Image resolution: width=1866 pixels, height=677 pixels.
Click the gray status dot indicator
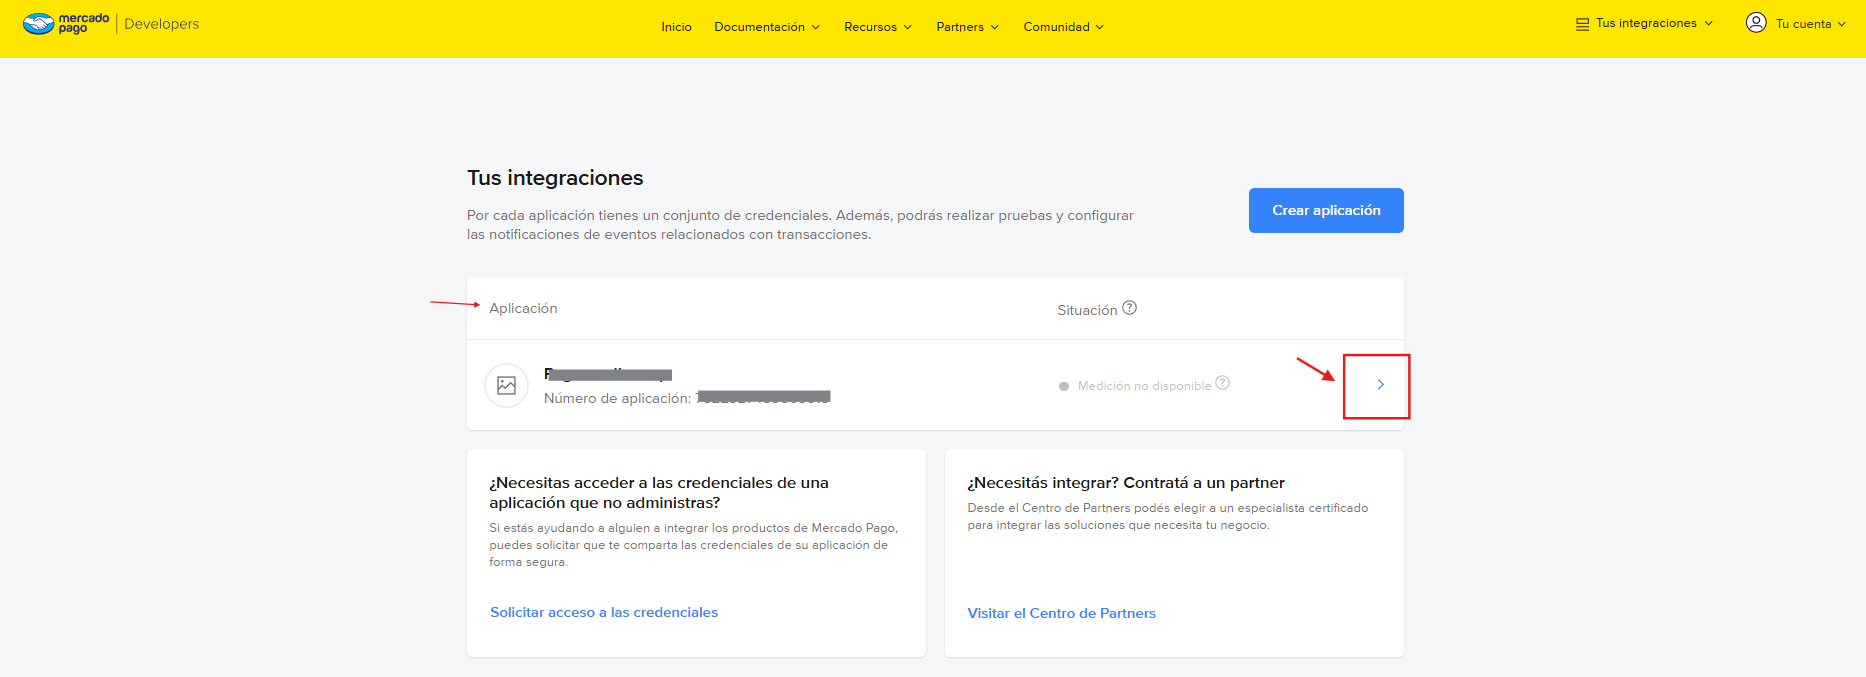tap(1064, 386)
